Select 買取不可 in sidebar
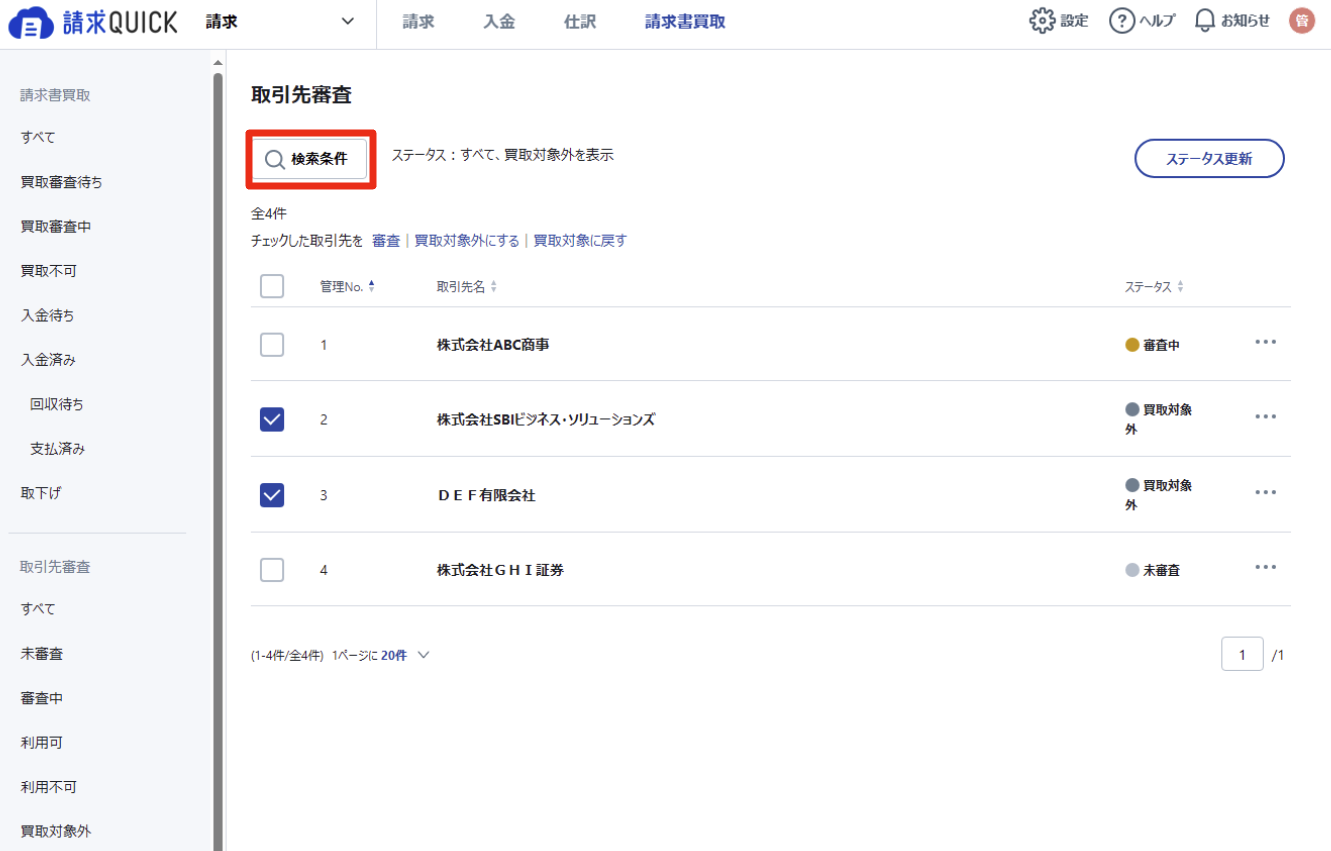Screen dimensions: 1331x851 pos(48,271)
